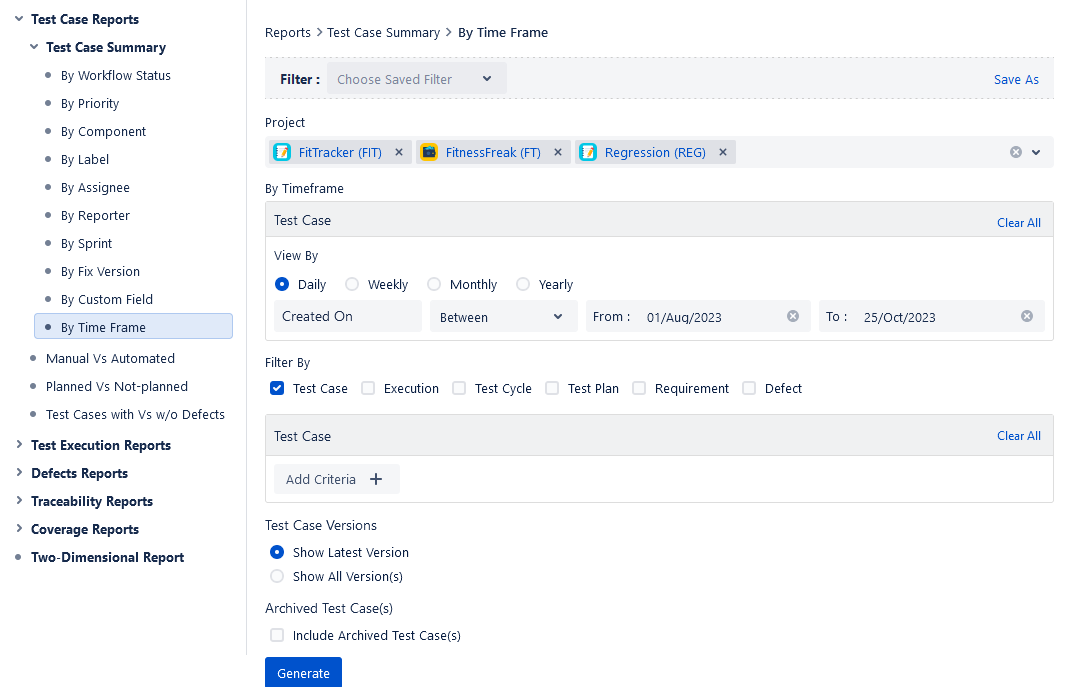Click the FitnessFreak project icon
The image size is (1070, 687).
[x=429, y=152]
